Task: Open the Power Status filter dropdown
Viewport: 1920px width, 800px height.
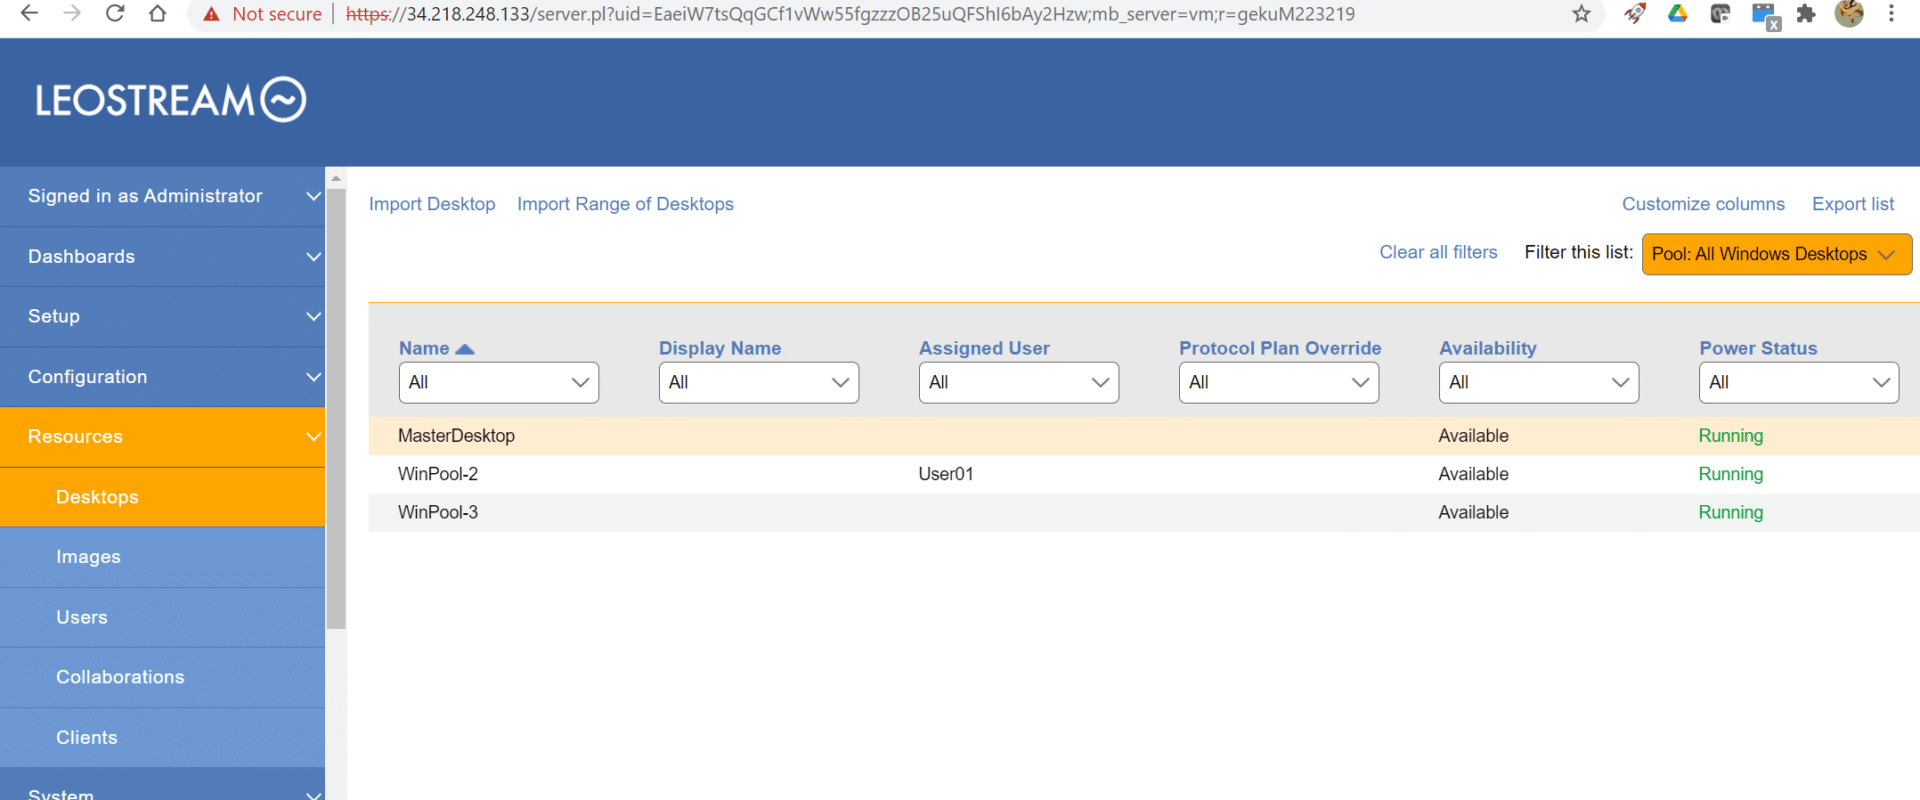Action: click(1798, 382)
